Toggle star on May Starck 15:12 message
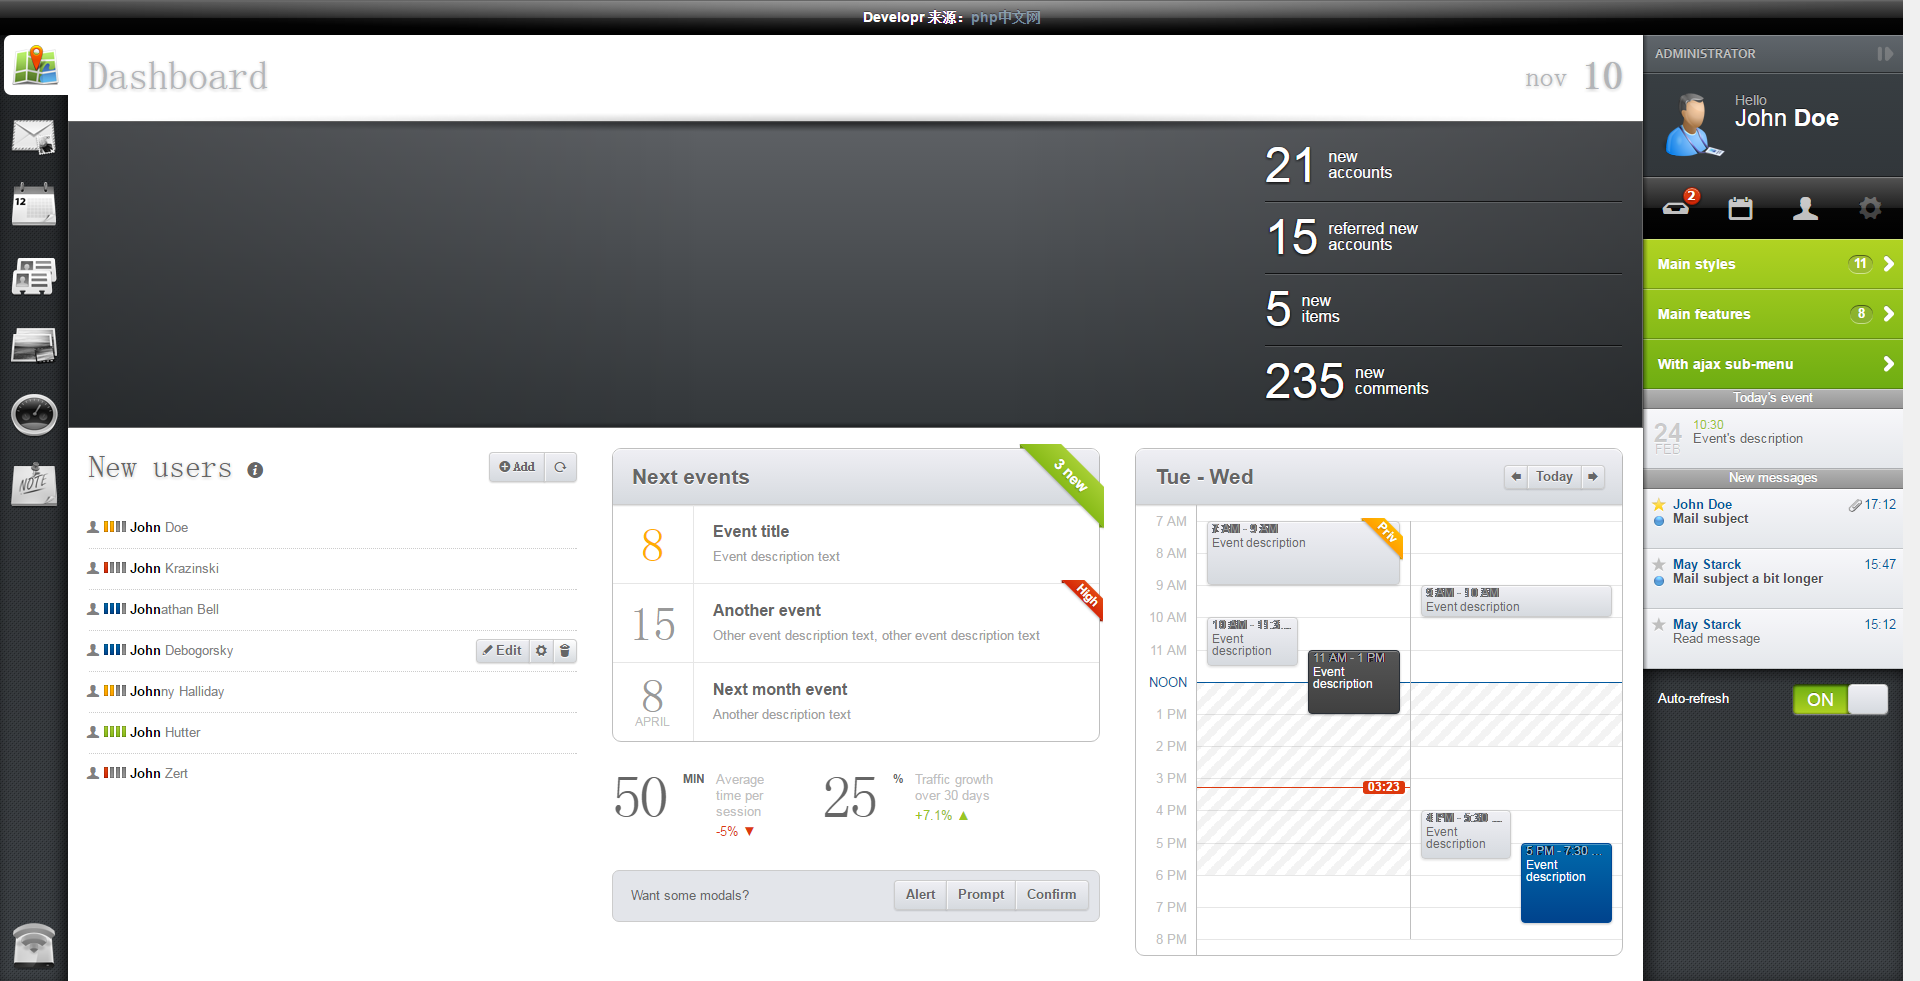Image resolution: width=1920 pixels, height=981 pixels. tap(1659, 625)
